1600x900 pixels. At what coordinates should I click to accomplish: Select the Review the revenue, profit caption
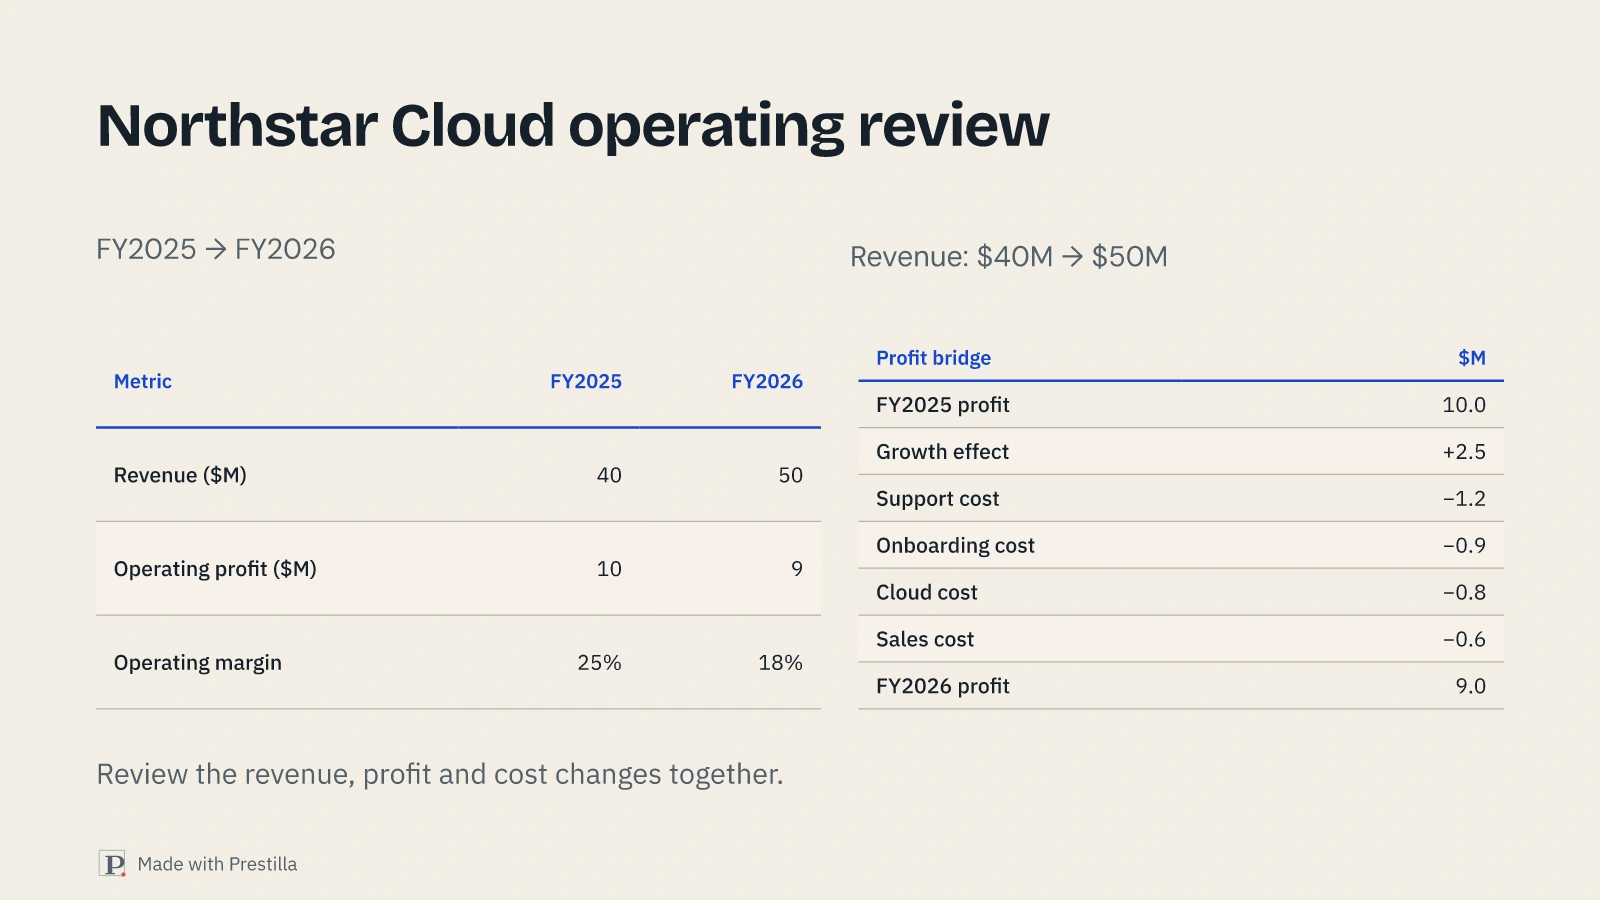(x=440, y=775)
